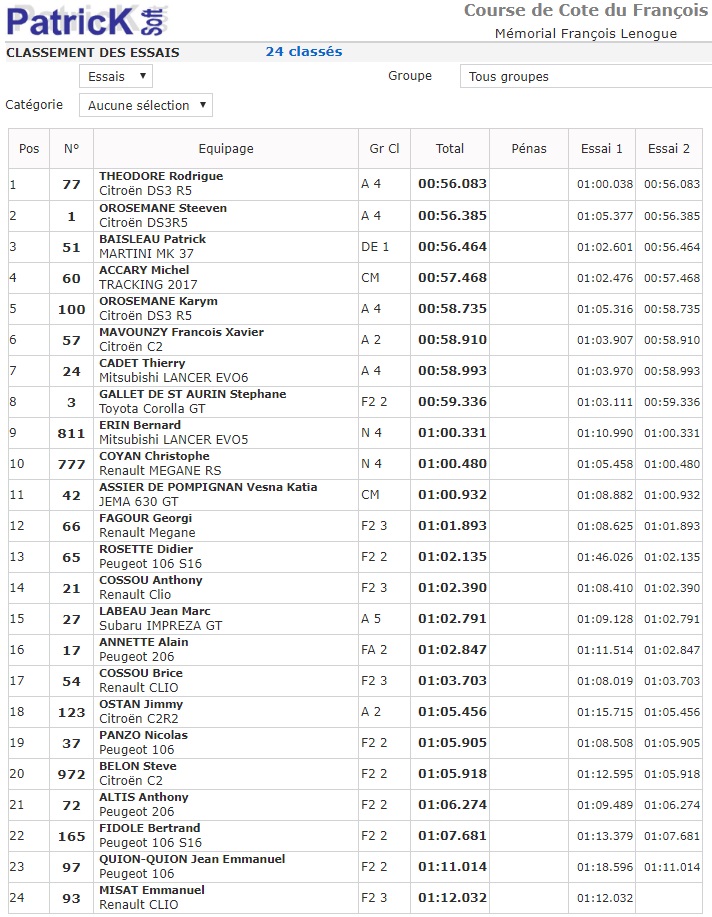Click the PatricK Soft logo

tap(87, 20)
